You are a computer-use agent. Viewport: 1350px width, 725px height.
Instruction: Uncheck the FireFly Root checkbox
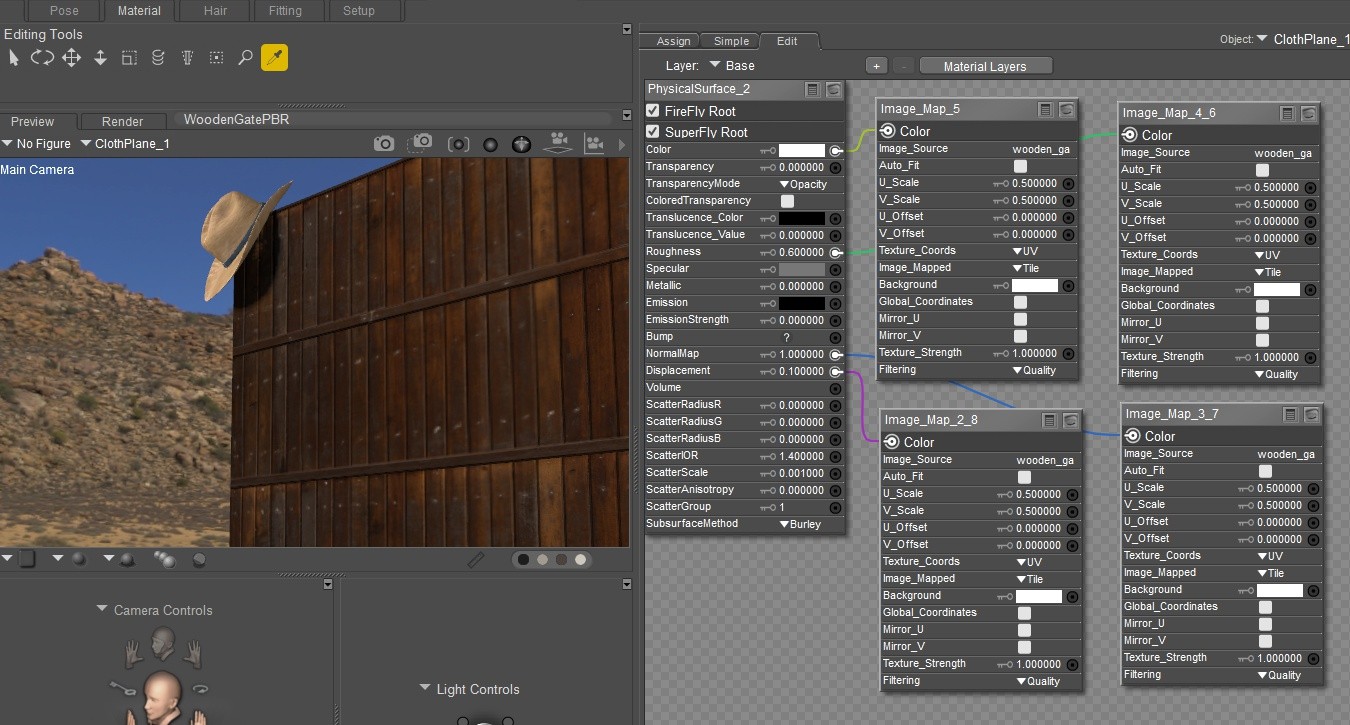[x=653, y=111]
